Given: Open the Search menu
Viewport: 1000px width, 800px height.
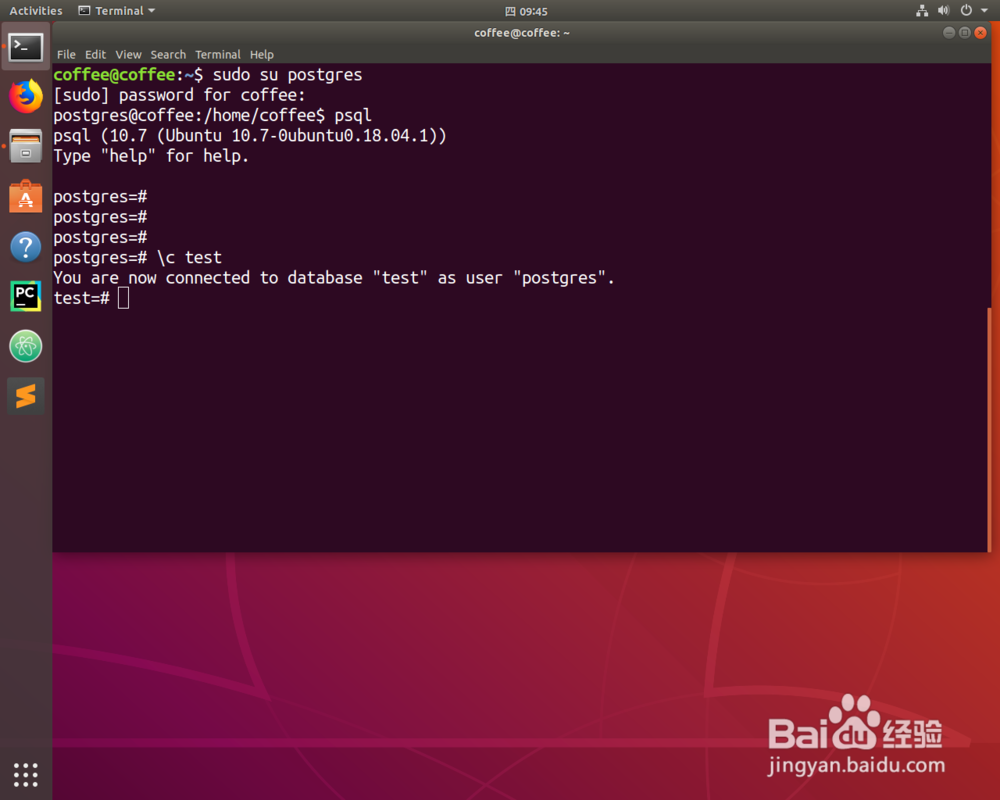Looking at the screenshot, I should [x=168, y=54].
